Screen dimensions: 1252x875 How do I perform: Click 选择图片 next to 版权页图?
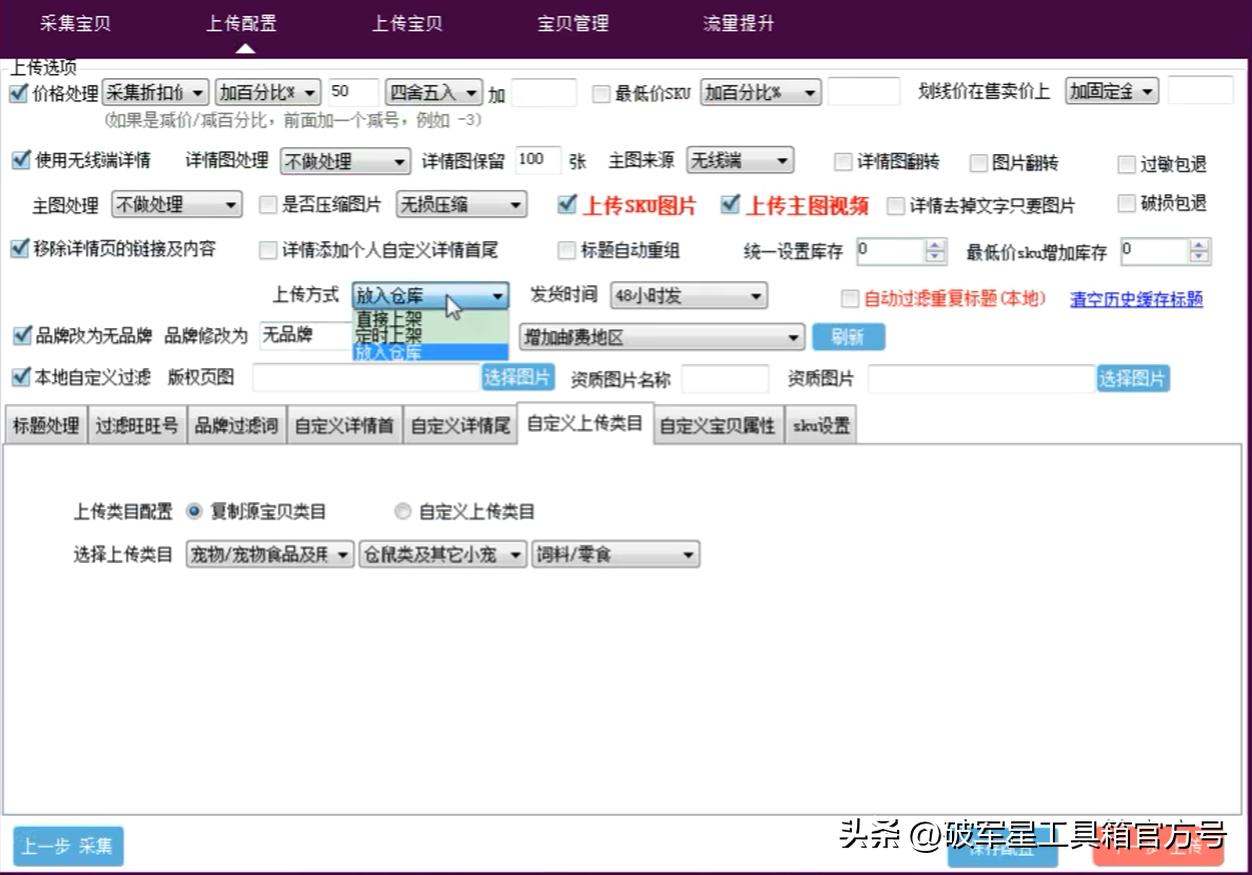(x=517, y=378)
